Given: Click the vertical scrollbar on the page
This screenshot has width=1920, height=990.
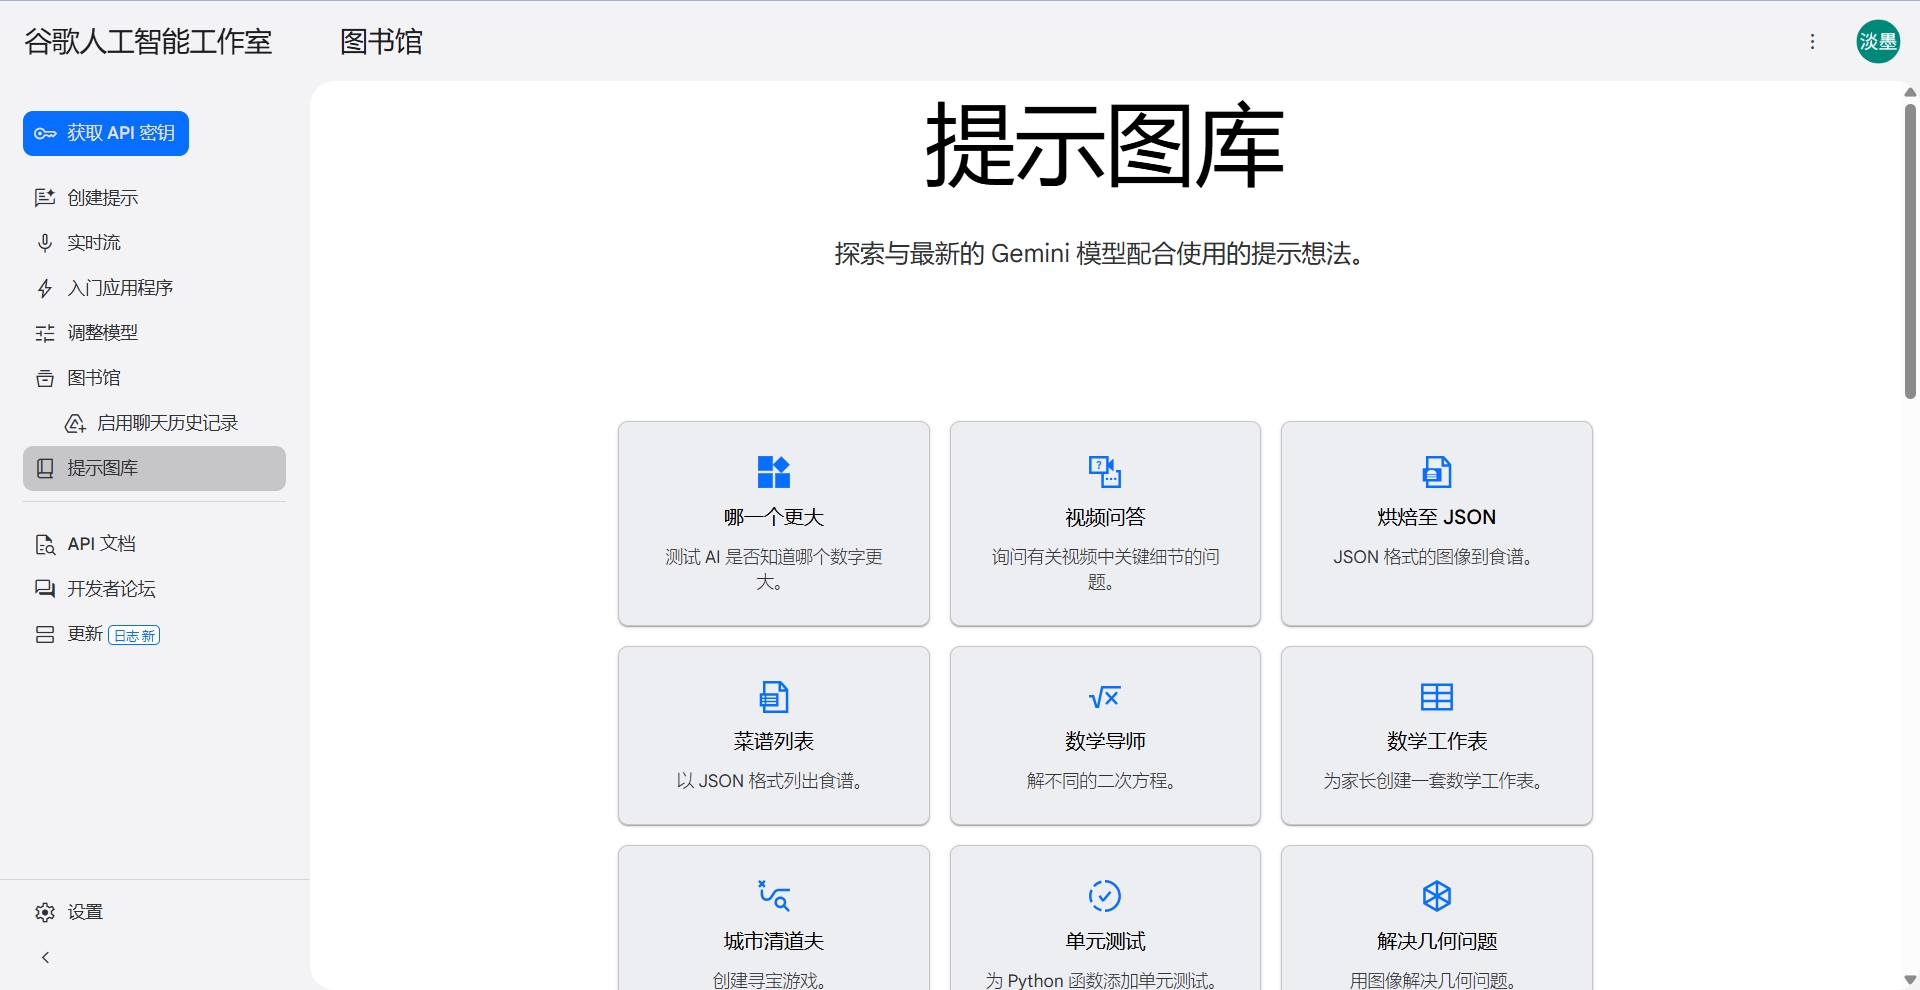Looking at the screenshot, I should click(1910, 250).
